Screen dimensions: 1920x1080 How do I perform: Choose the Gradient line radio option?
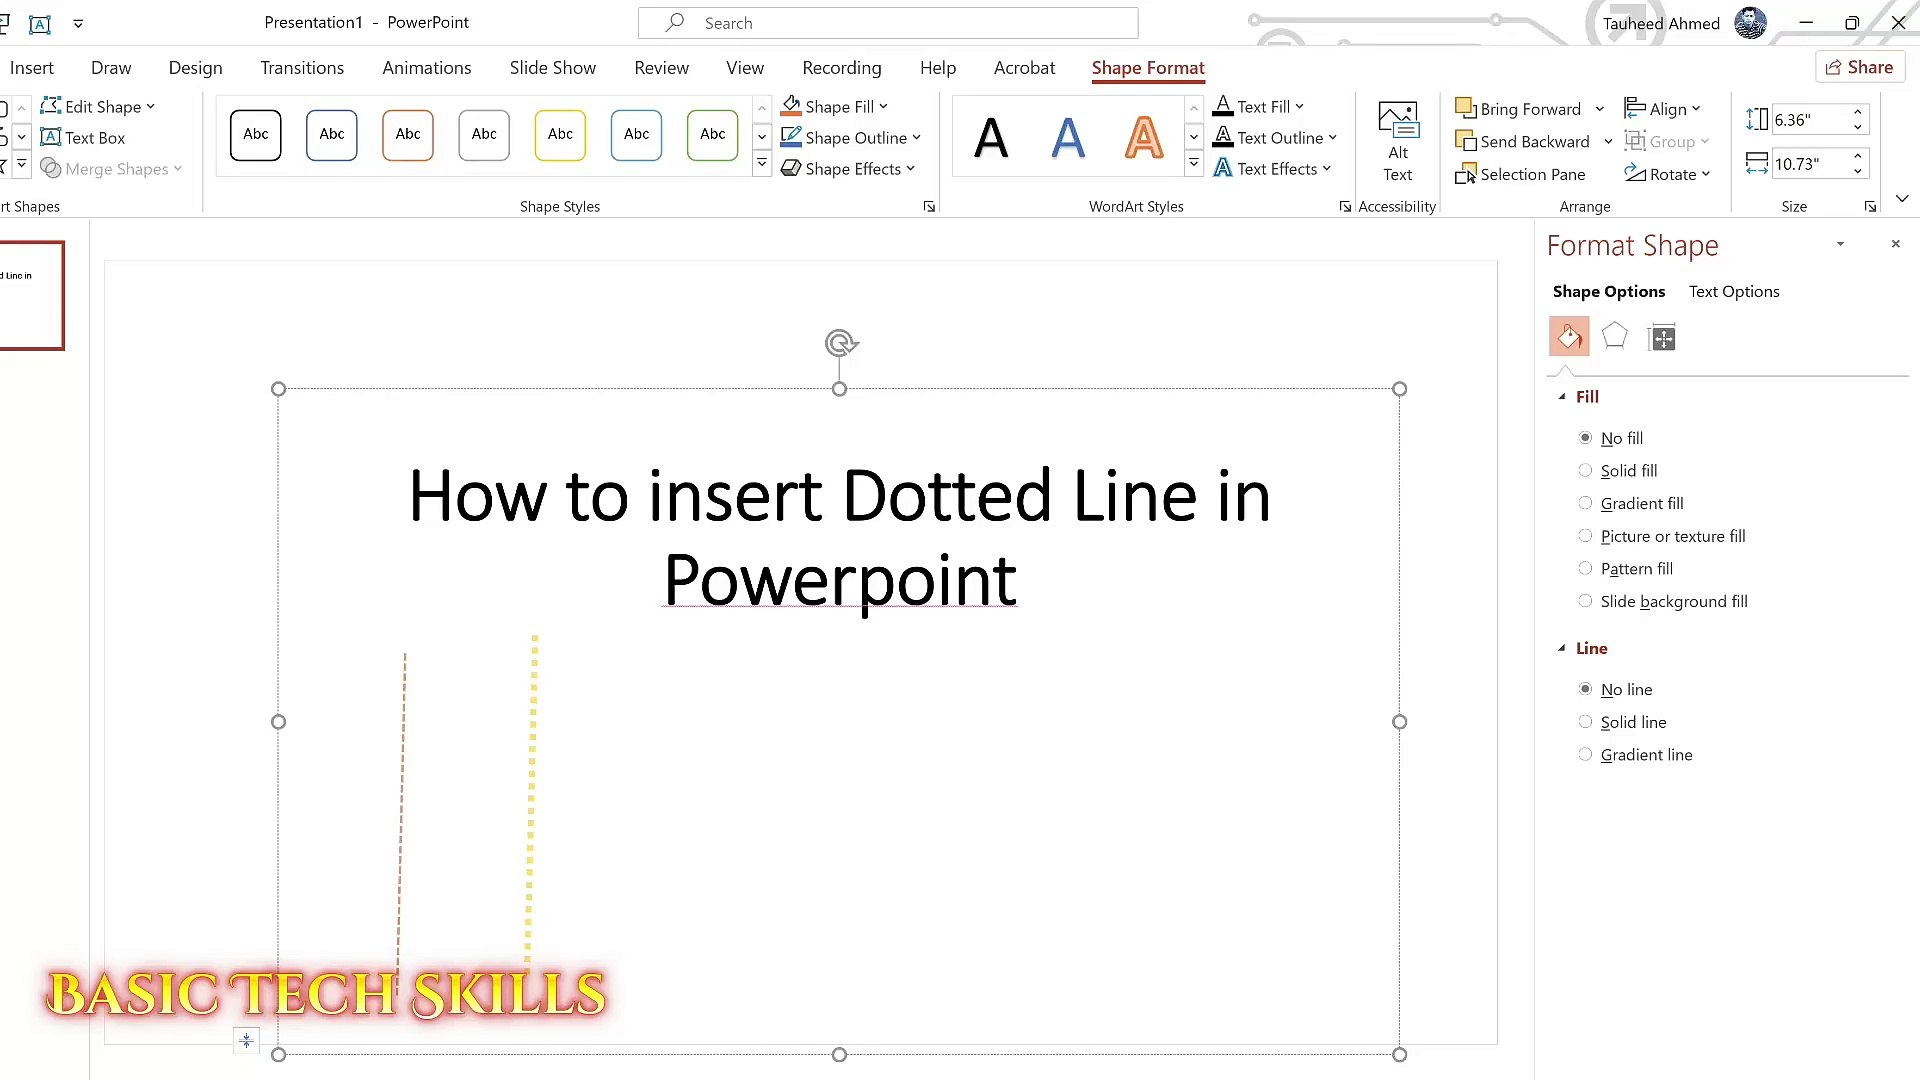pos(1585,755)
